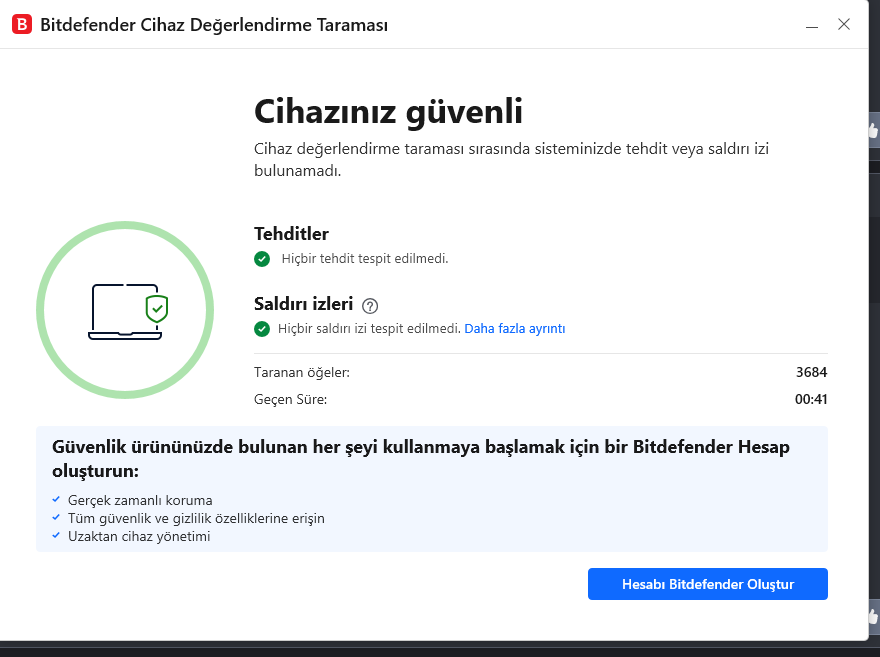The height and width of the screenshot is (657, 880).
Task: Click the window title Bitdefender Cihaz Değerlendirme Taraması
Action: (x=214, y=25)
